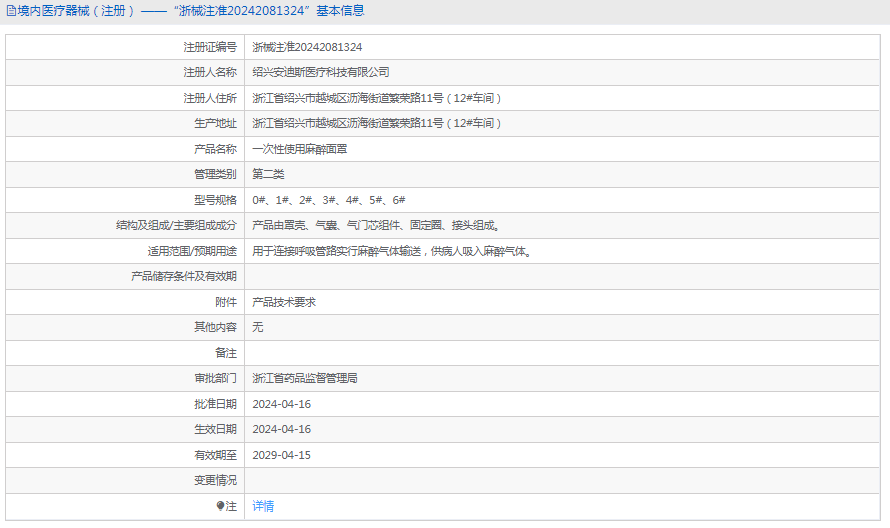Screen dimensions: 890x528
Task: Select product name 一次性使用麻醉面罩
Action: 300,149
